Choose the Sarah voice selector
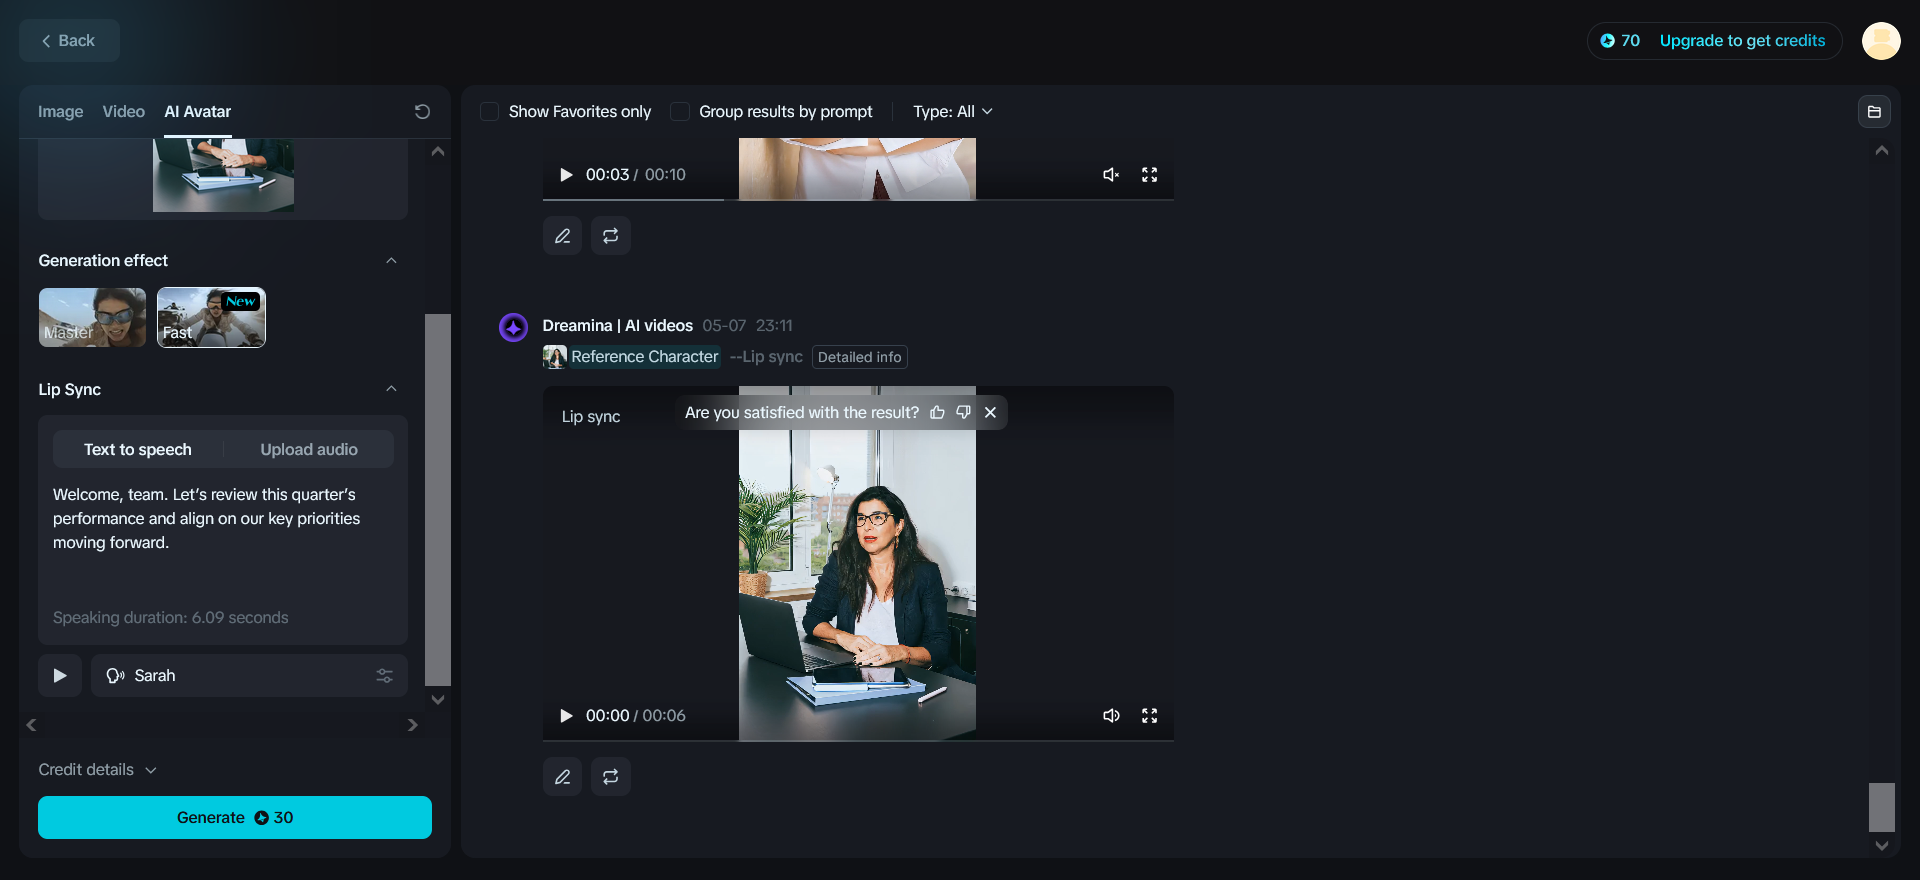This screenshot has height=880, width=1920. 249,676
